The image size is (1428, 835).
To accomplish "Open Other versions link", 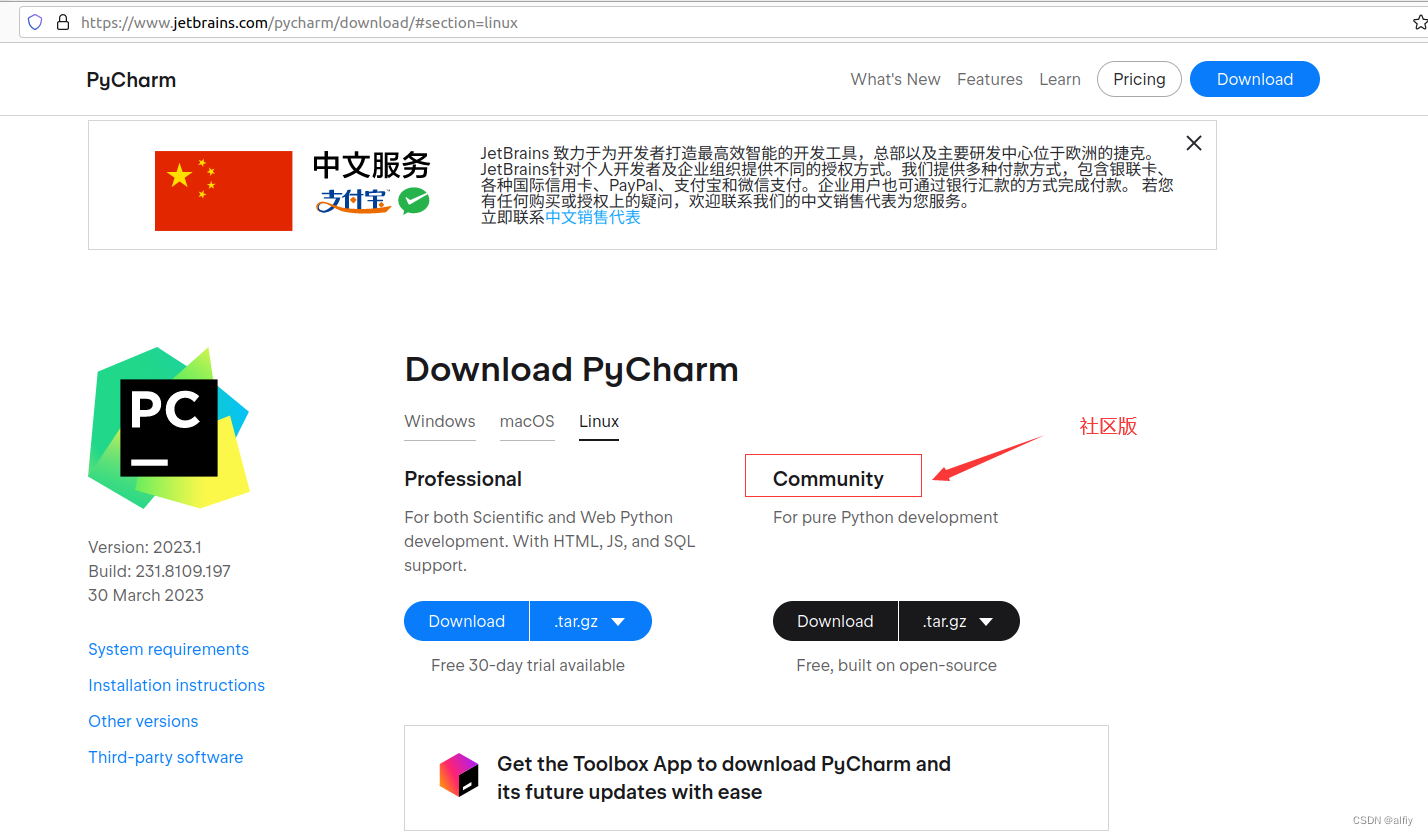I will (143, 721).
